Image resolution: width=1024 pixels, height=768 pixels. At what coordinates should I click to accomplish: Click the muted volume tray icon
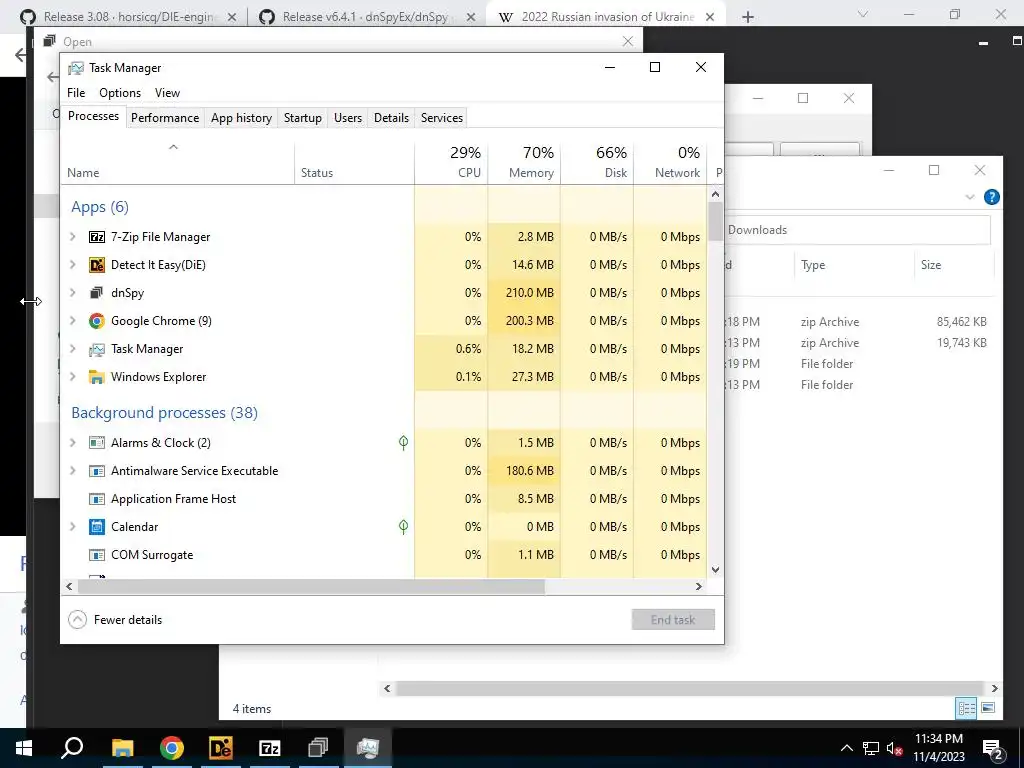(x=894, y=748)
